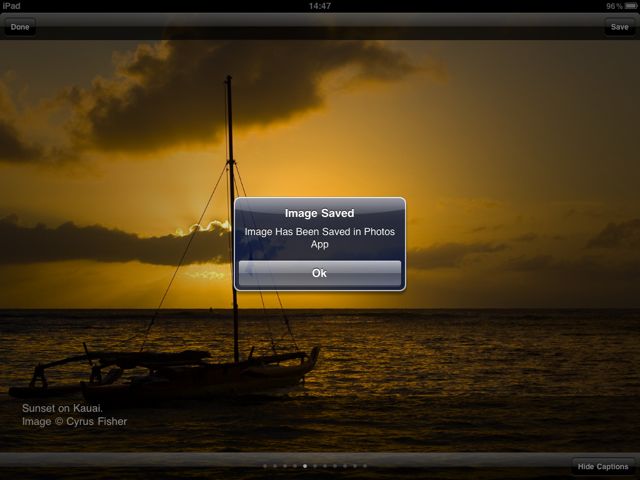Tap the 'Image © Cyrus Fisher' credit line
The image size is (640, 480).
point(74,422)
